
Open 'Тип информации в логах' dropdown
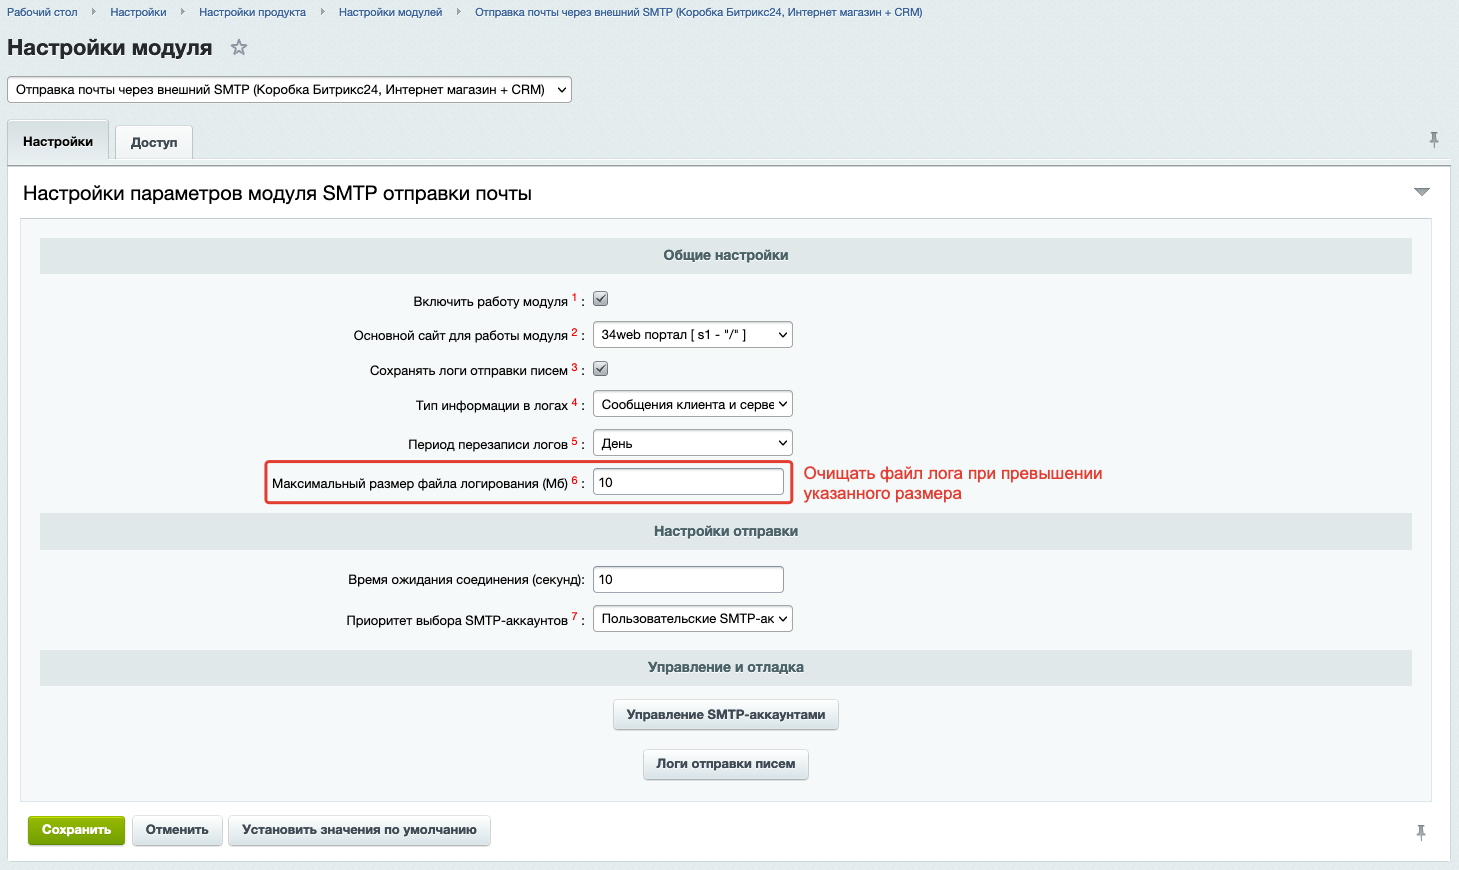coord(693,404)
